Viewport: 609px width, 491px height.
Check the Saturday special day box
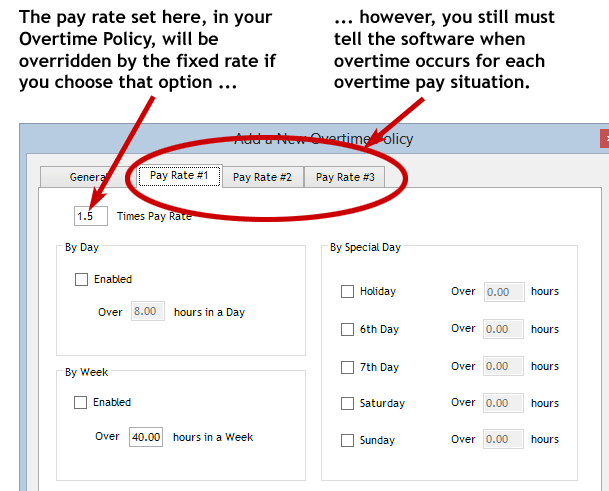pyautogui.click(x=347, y=404)
